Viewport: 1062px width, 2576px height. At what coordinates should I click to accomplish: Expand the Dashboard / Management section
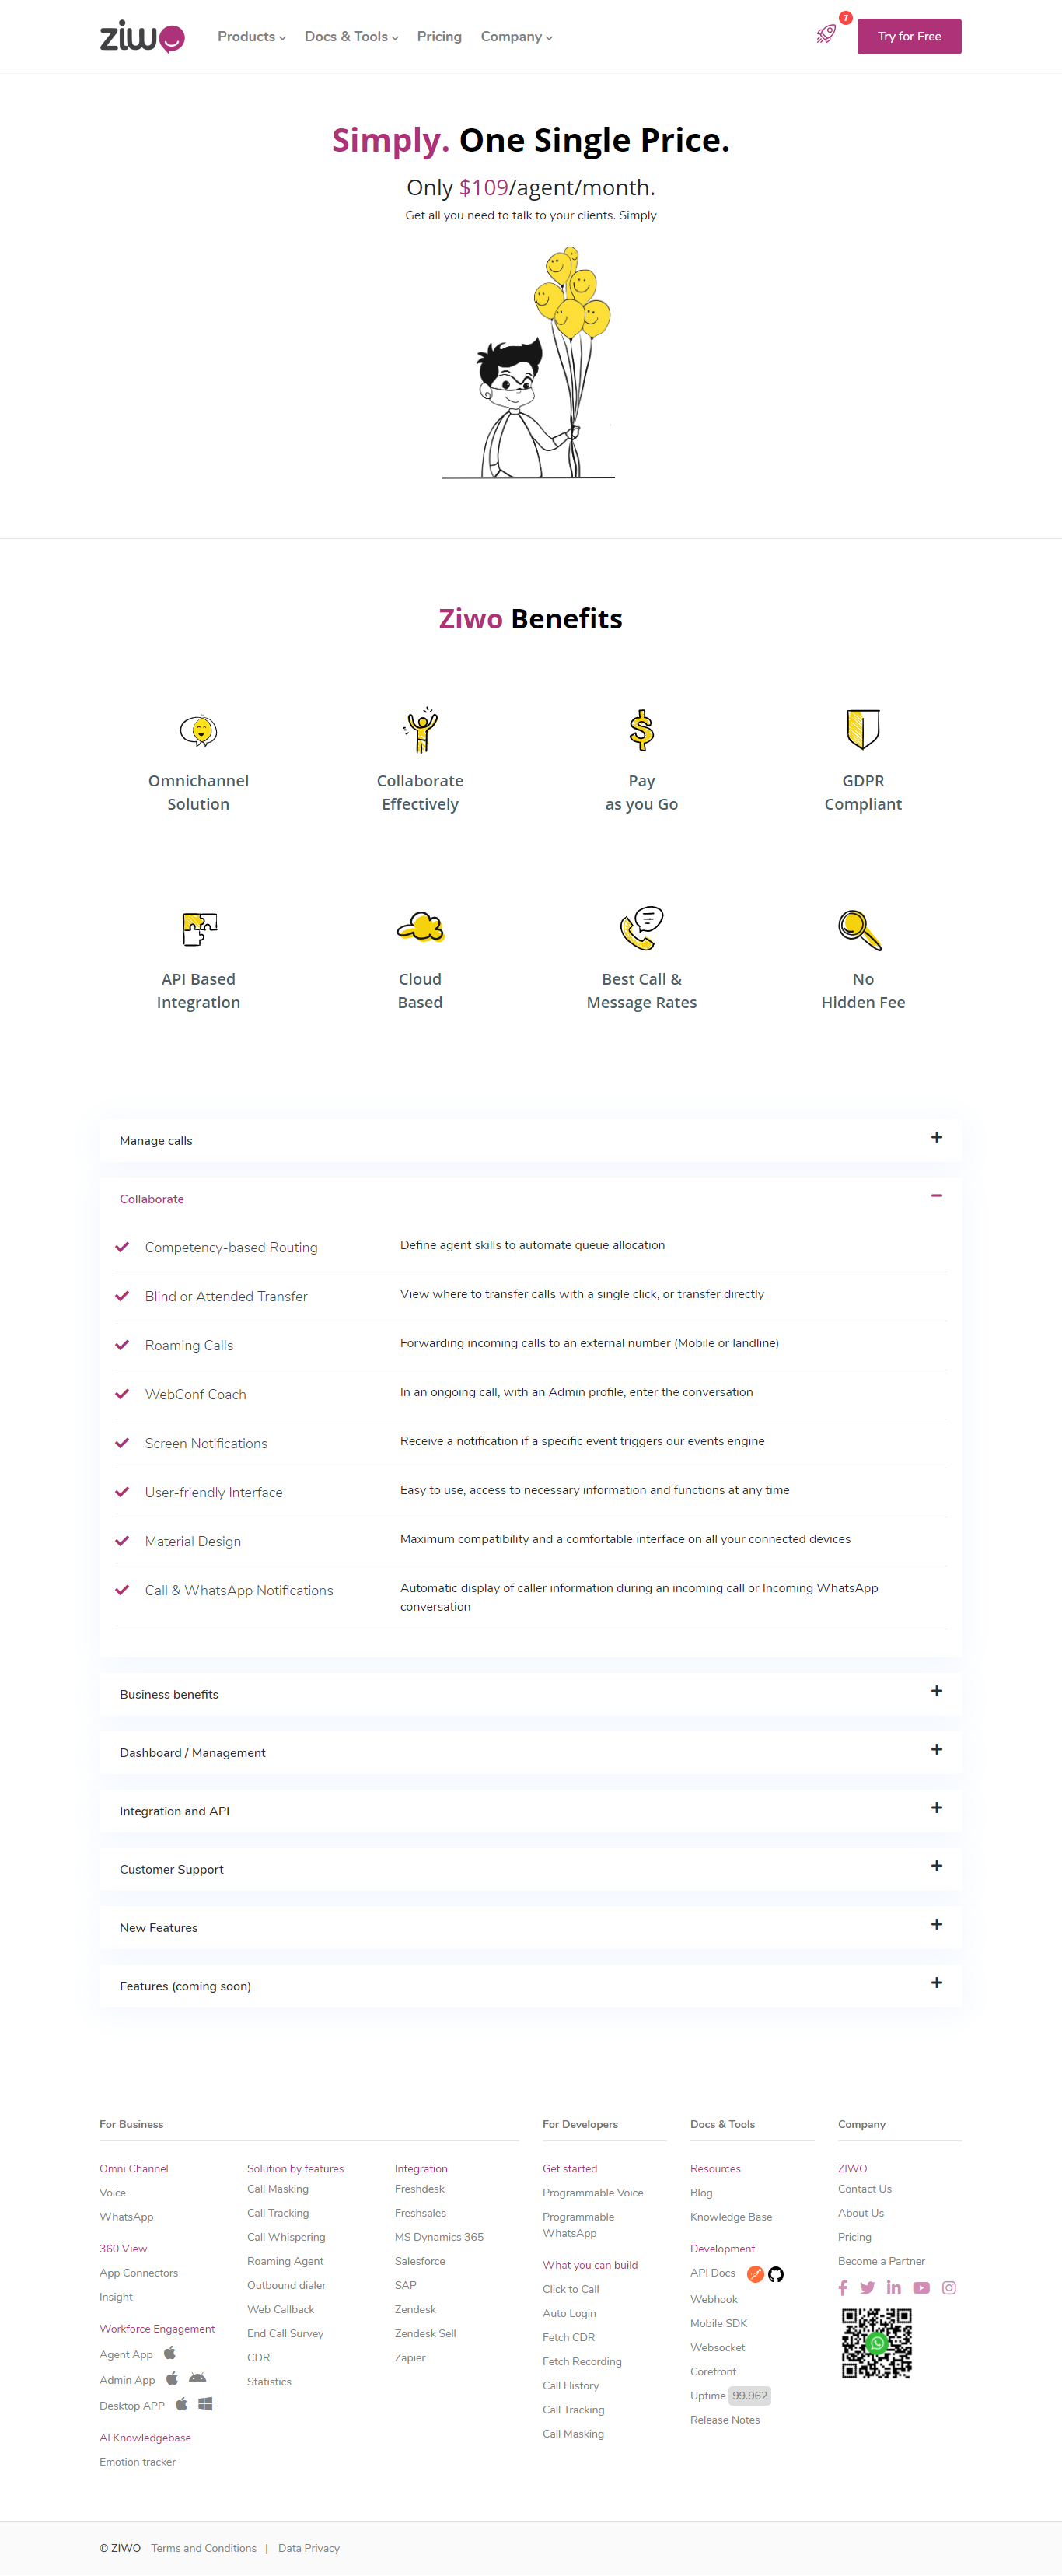pyautogui.click(x=531, y=1752)
